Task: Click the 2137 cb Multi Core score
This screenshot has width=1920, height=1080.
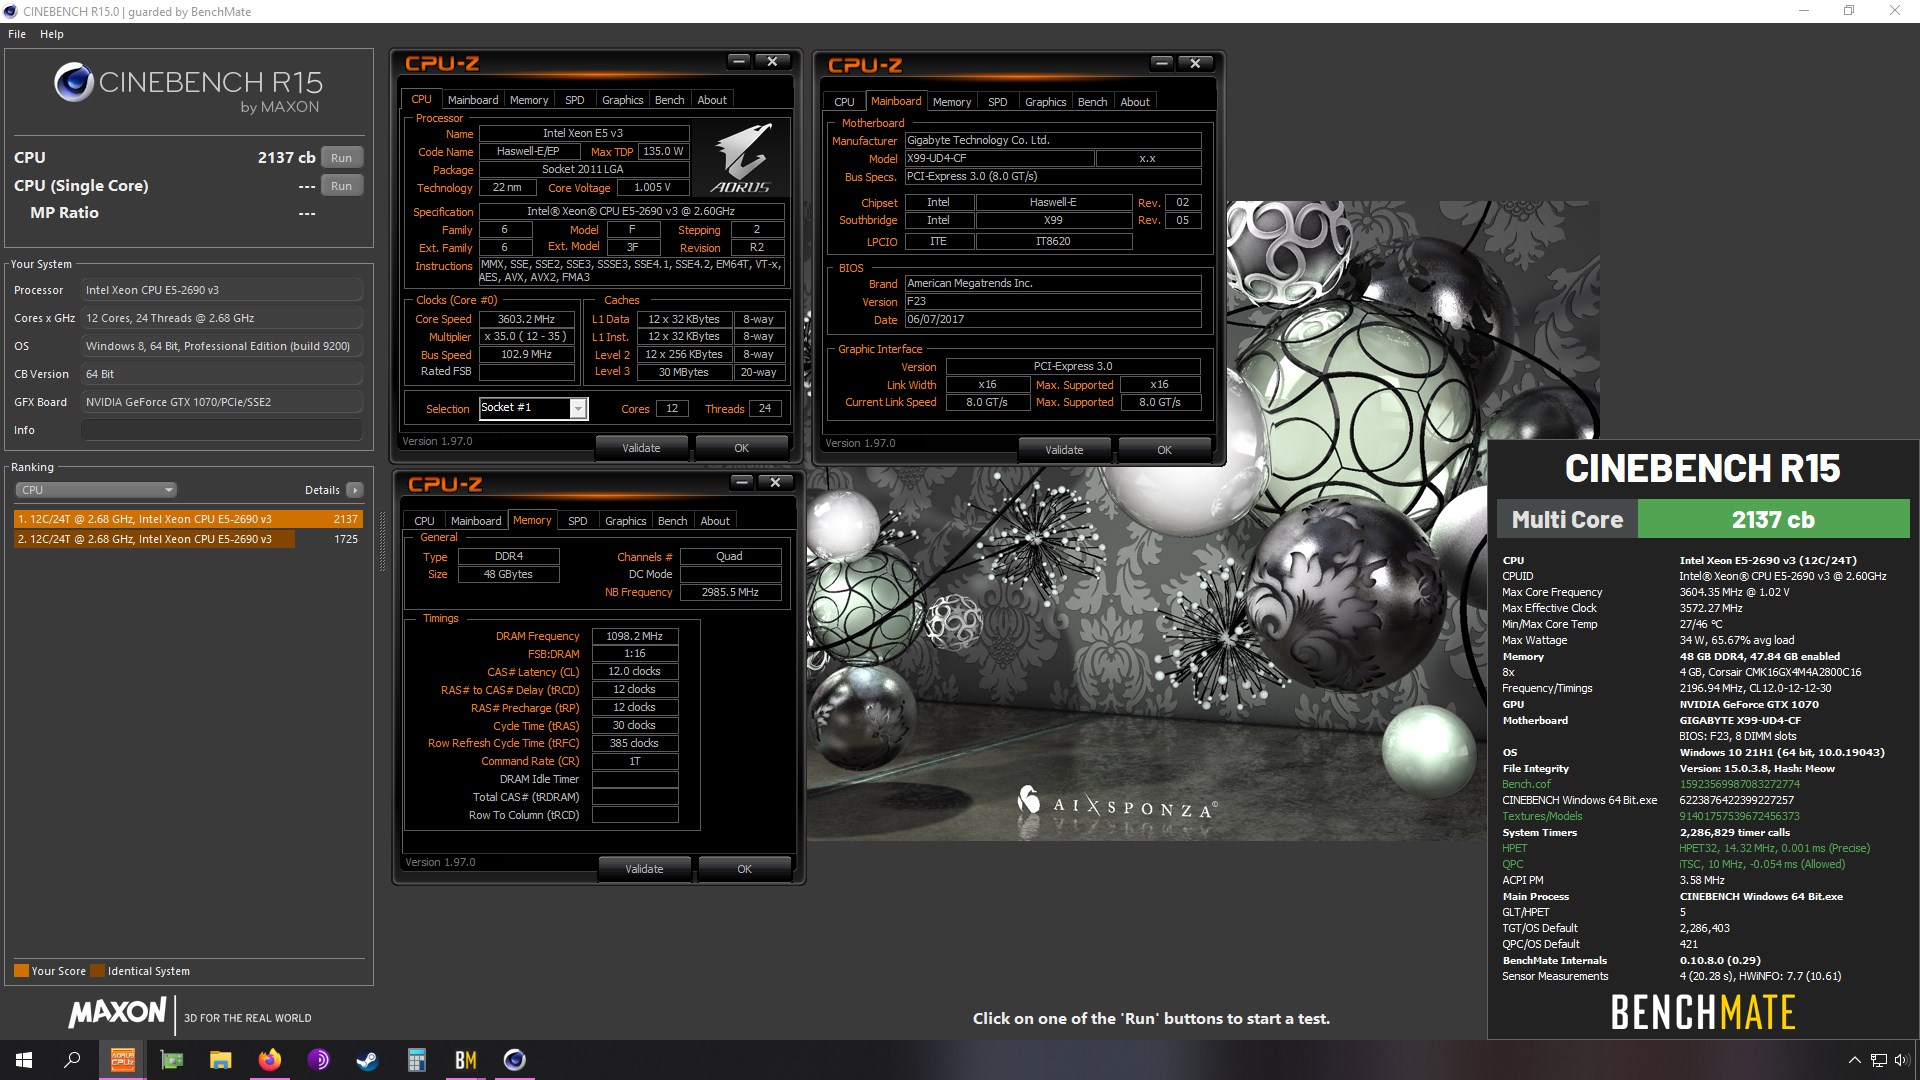Action: point(1773,520)
